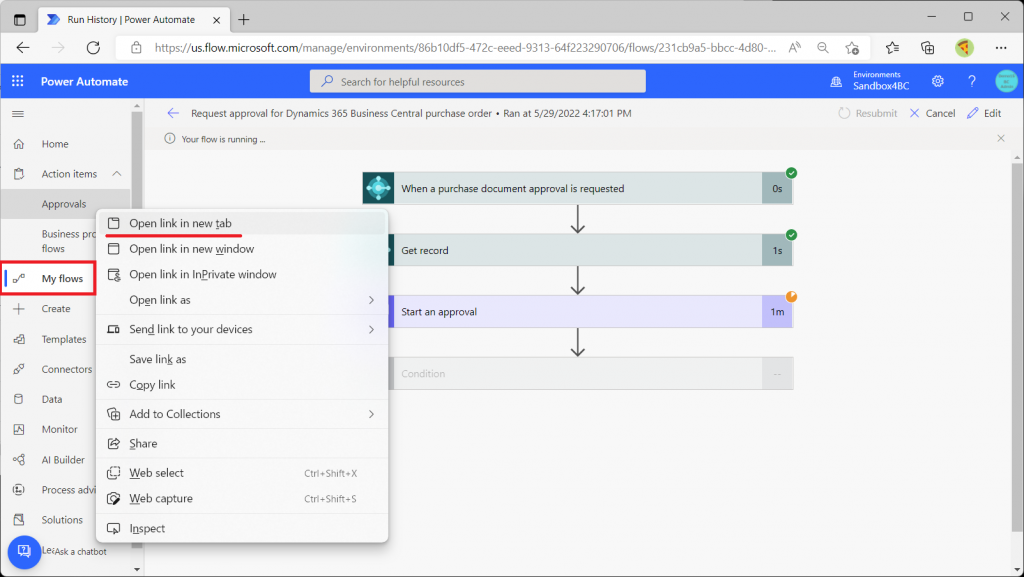Click the Templates icon in sidebar

coord(19,339)
